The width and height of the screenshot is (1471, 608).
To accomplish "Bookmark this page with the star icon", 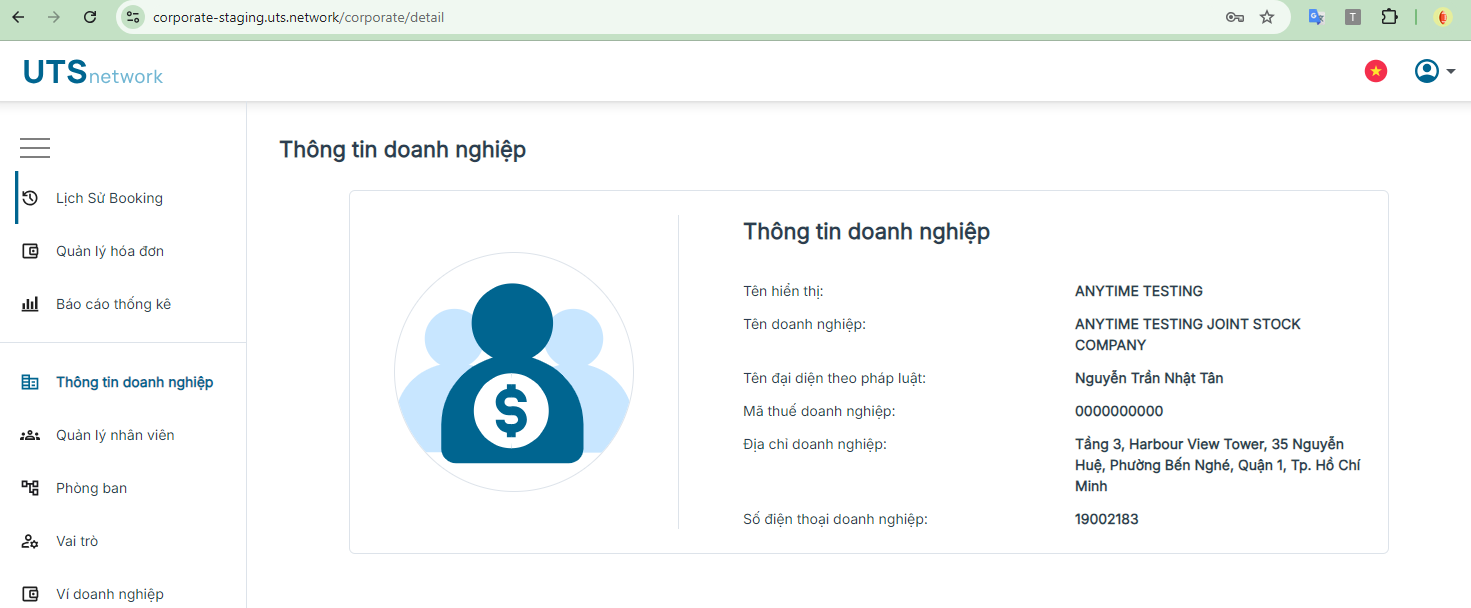I will [1267, 17].
